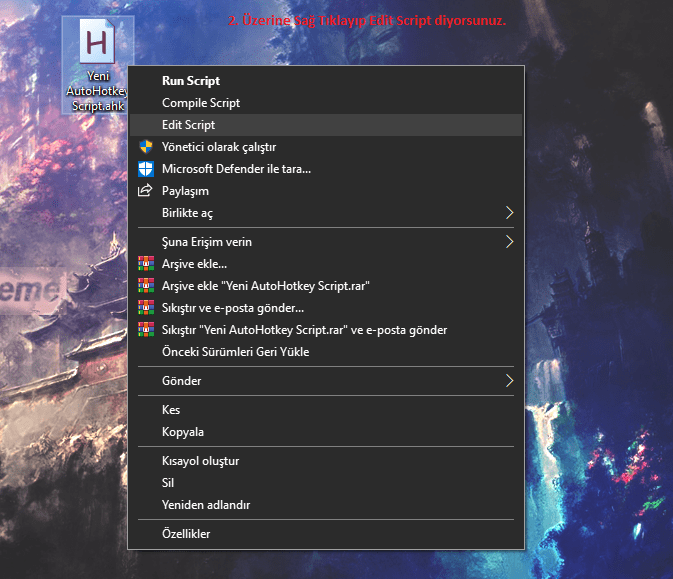Click the shield icon beside Yönetici olarak çalıştır
This screenshot has width=673, height=579.
click(x=146, y=147)
